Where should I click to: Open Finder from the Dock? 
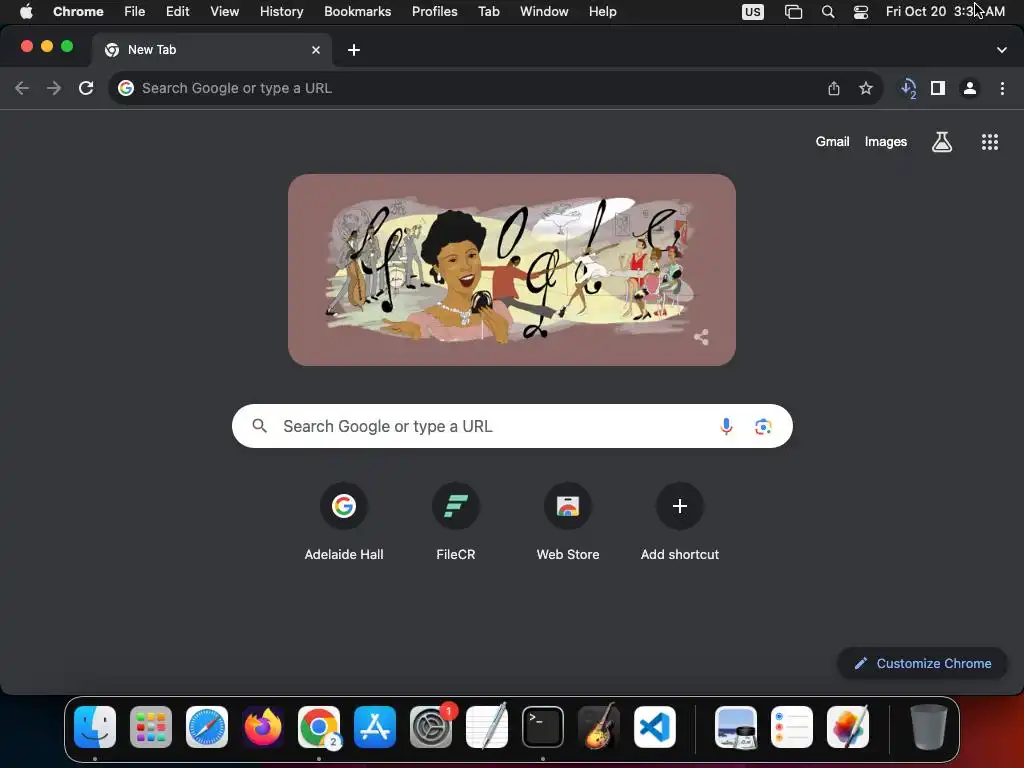click(x=95, y=727)
